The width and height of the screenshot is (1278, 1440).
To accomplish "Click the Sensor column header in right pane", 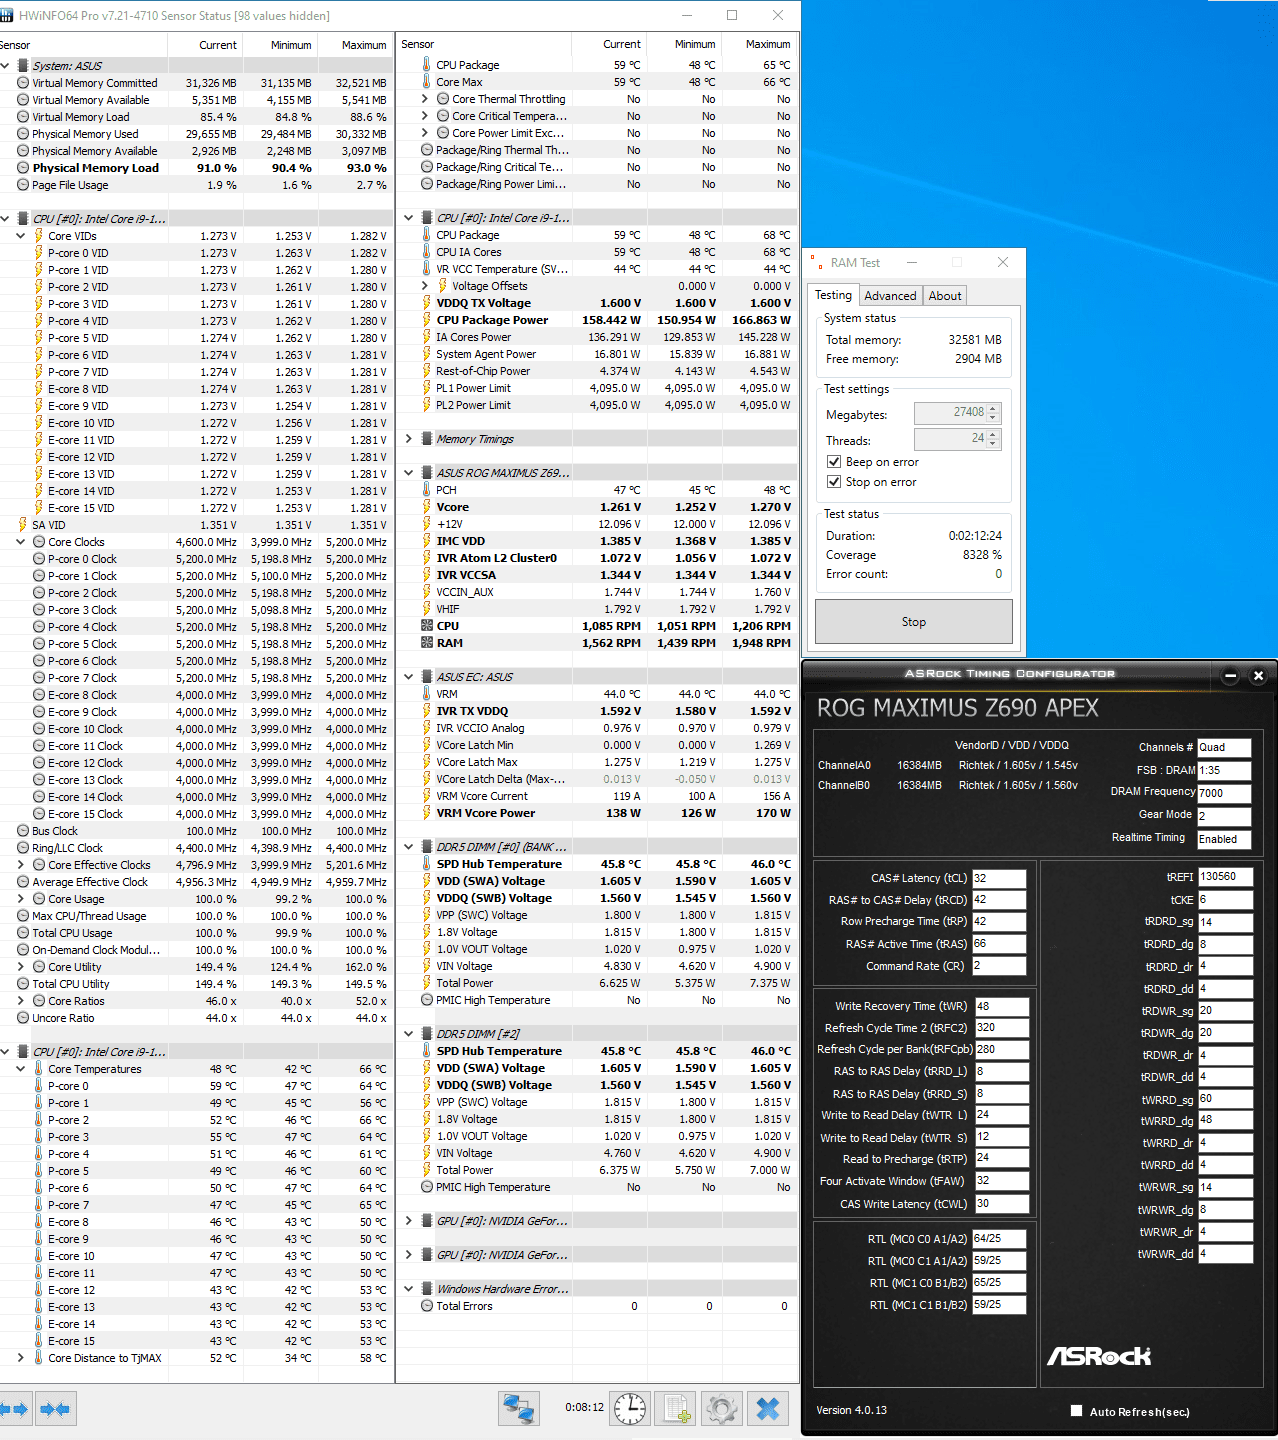I will 484,44.
